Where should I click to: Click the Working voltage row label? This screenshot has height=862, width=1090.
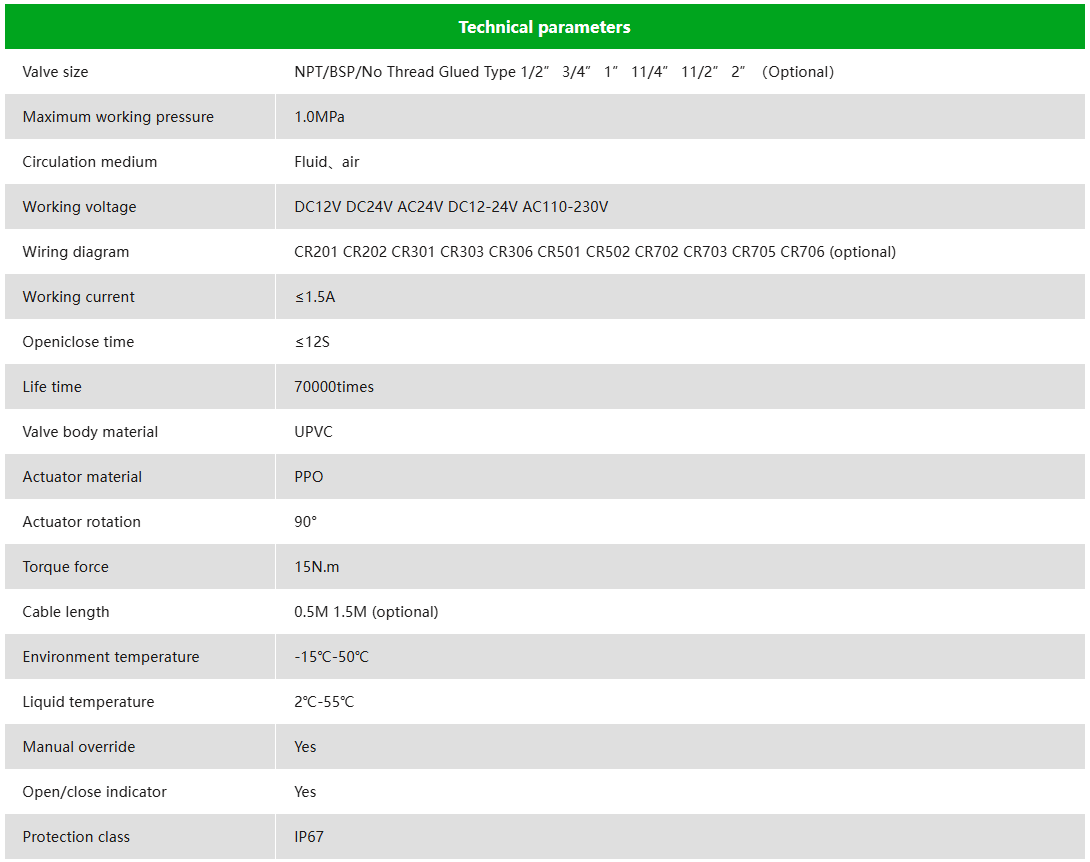coord(79,207)
